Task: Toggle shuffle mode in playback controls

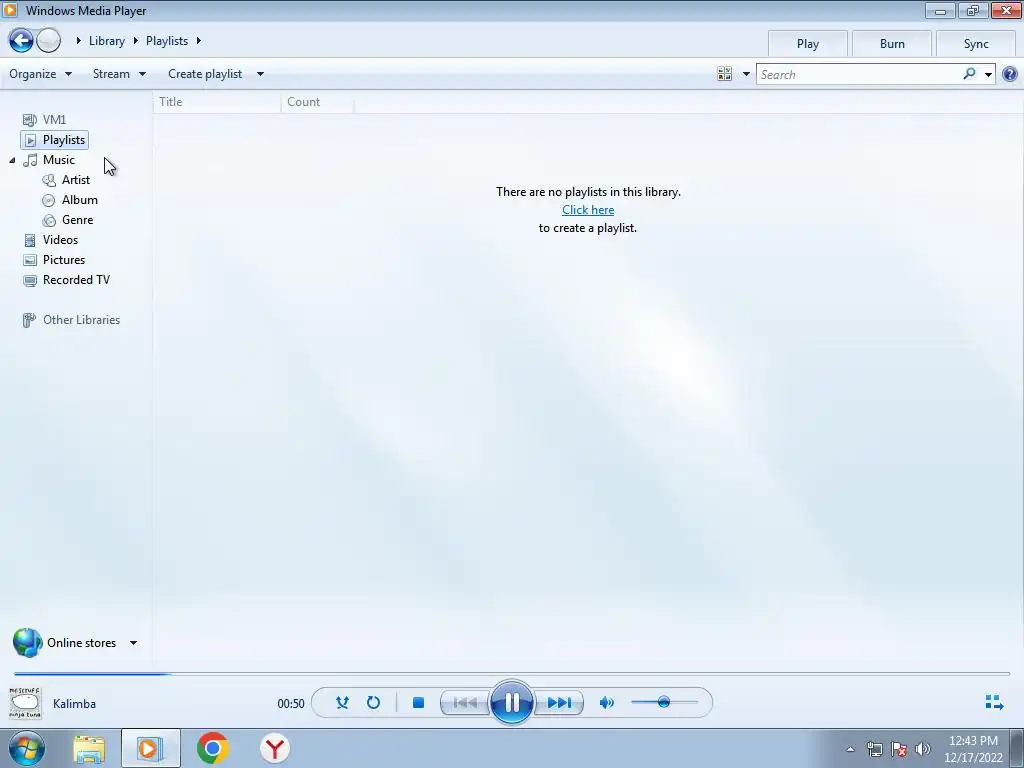Action: point(342,703)
